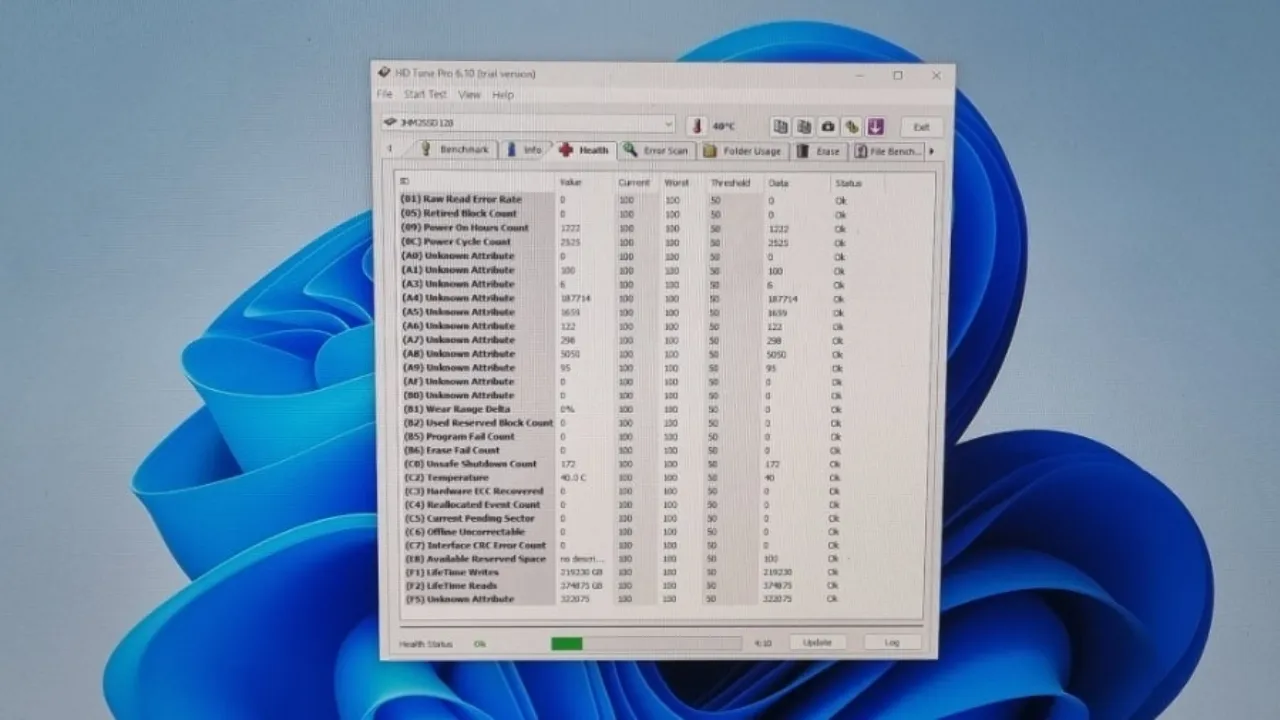
Task: Click the copy screenshot to clipboard icon
Action: (803, 127)
